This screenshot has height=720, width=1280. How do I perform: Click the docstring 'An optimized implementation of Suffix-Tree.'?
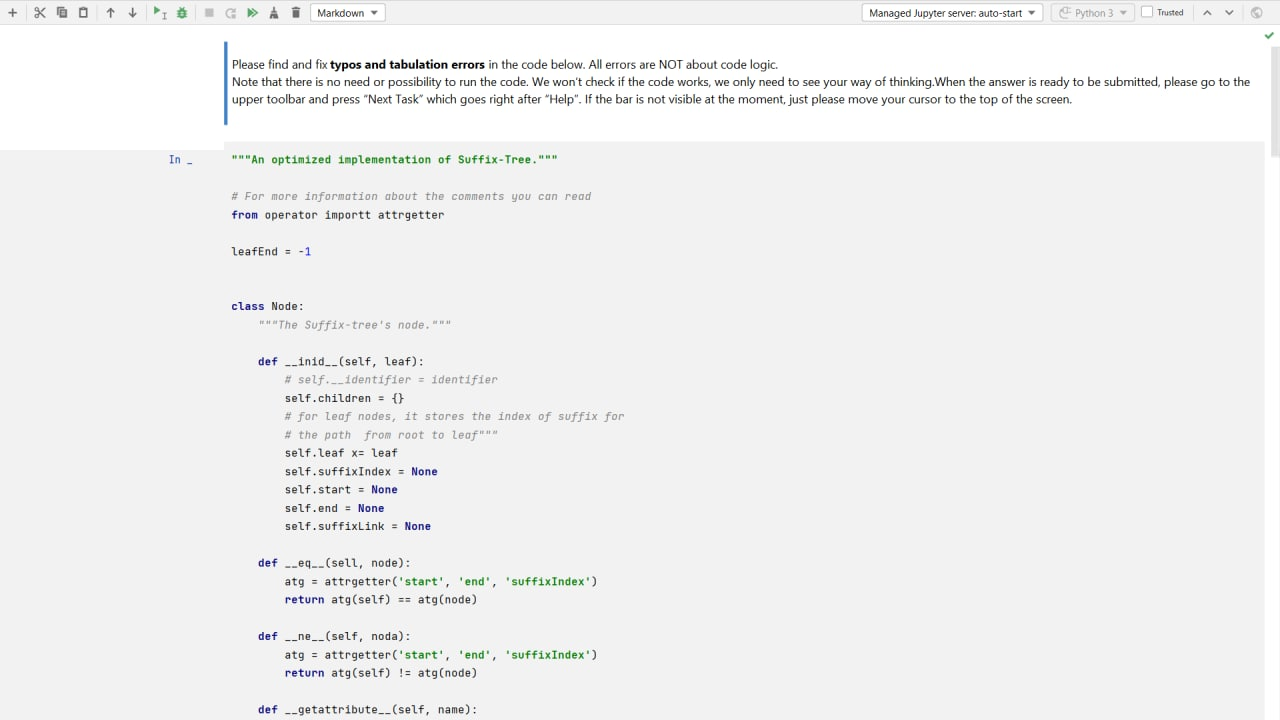[x=394, y=160]
